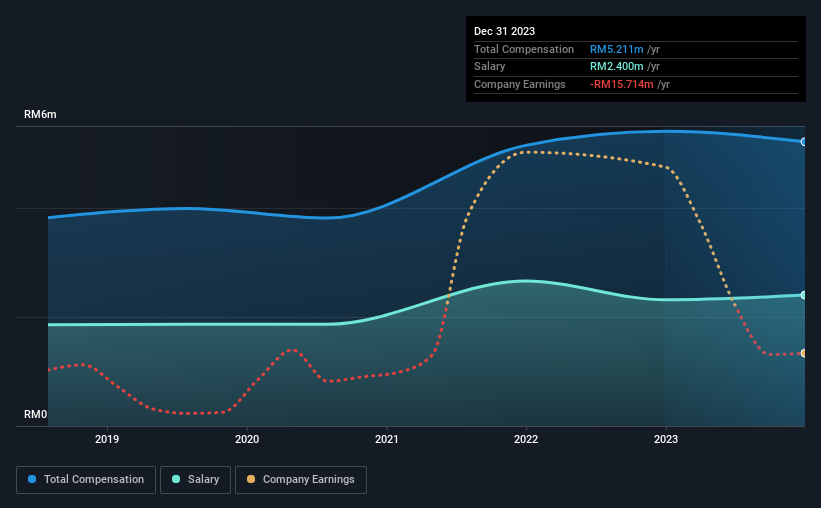The image size is (821, 508).
Task: Click the orange Company Earnings legend dot
Action: pos(251,479)
